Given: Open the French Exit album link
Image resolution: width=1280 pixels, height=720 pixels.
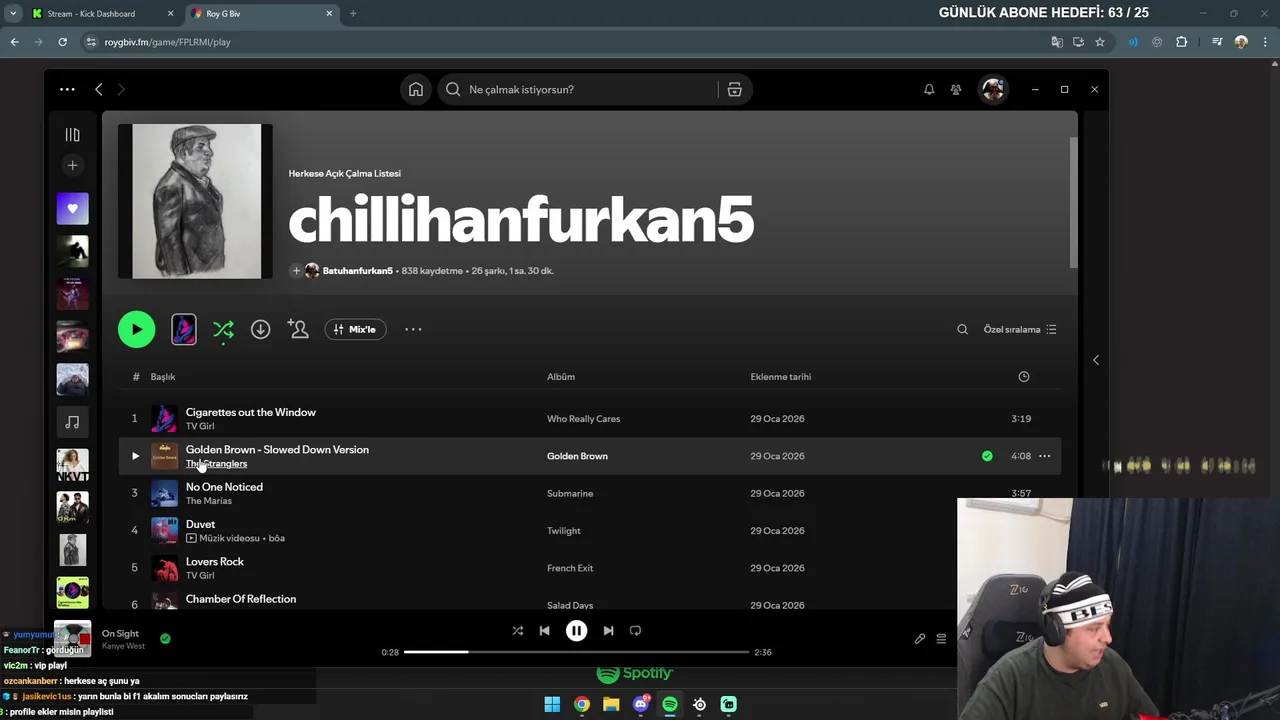Looking at the screenshot, I should pyautogui.click(x=570, y=568).
